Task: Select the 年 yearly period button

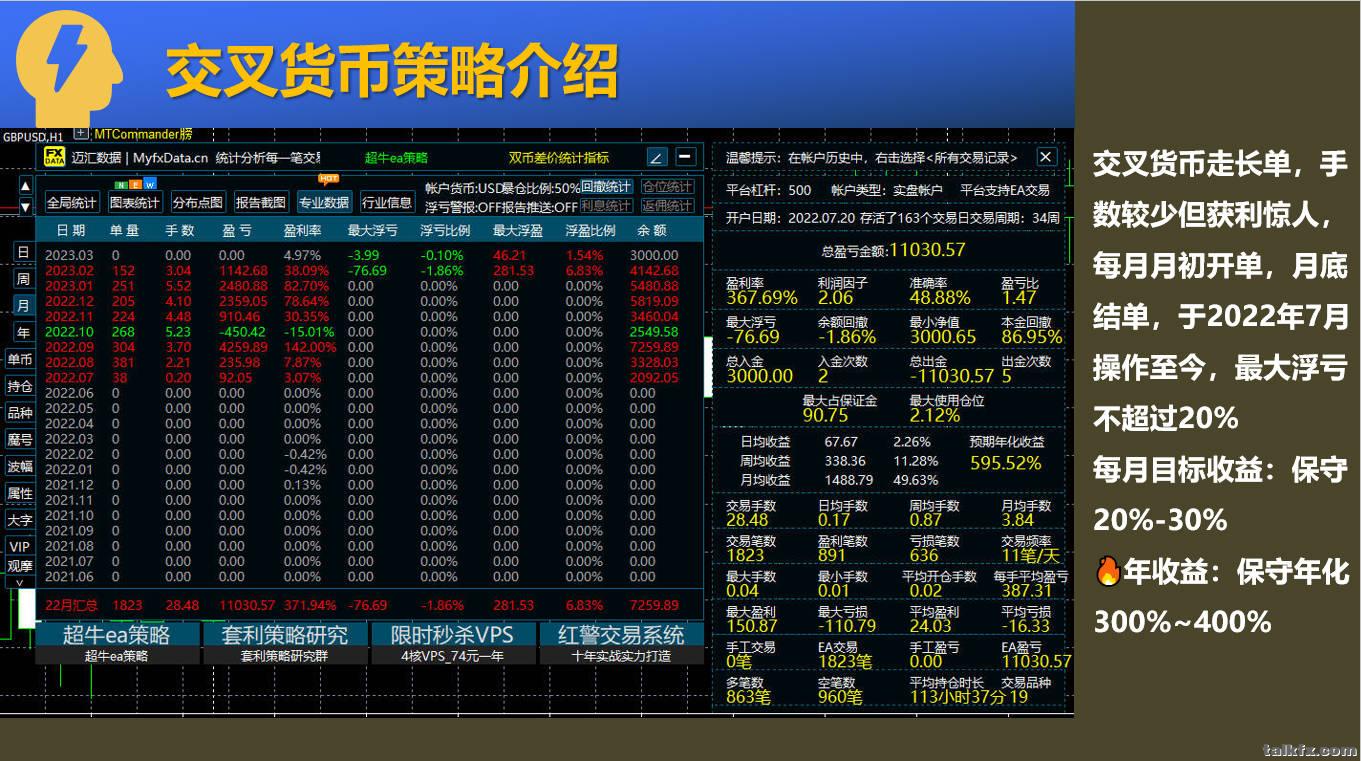Action: 23,332
